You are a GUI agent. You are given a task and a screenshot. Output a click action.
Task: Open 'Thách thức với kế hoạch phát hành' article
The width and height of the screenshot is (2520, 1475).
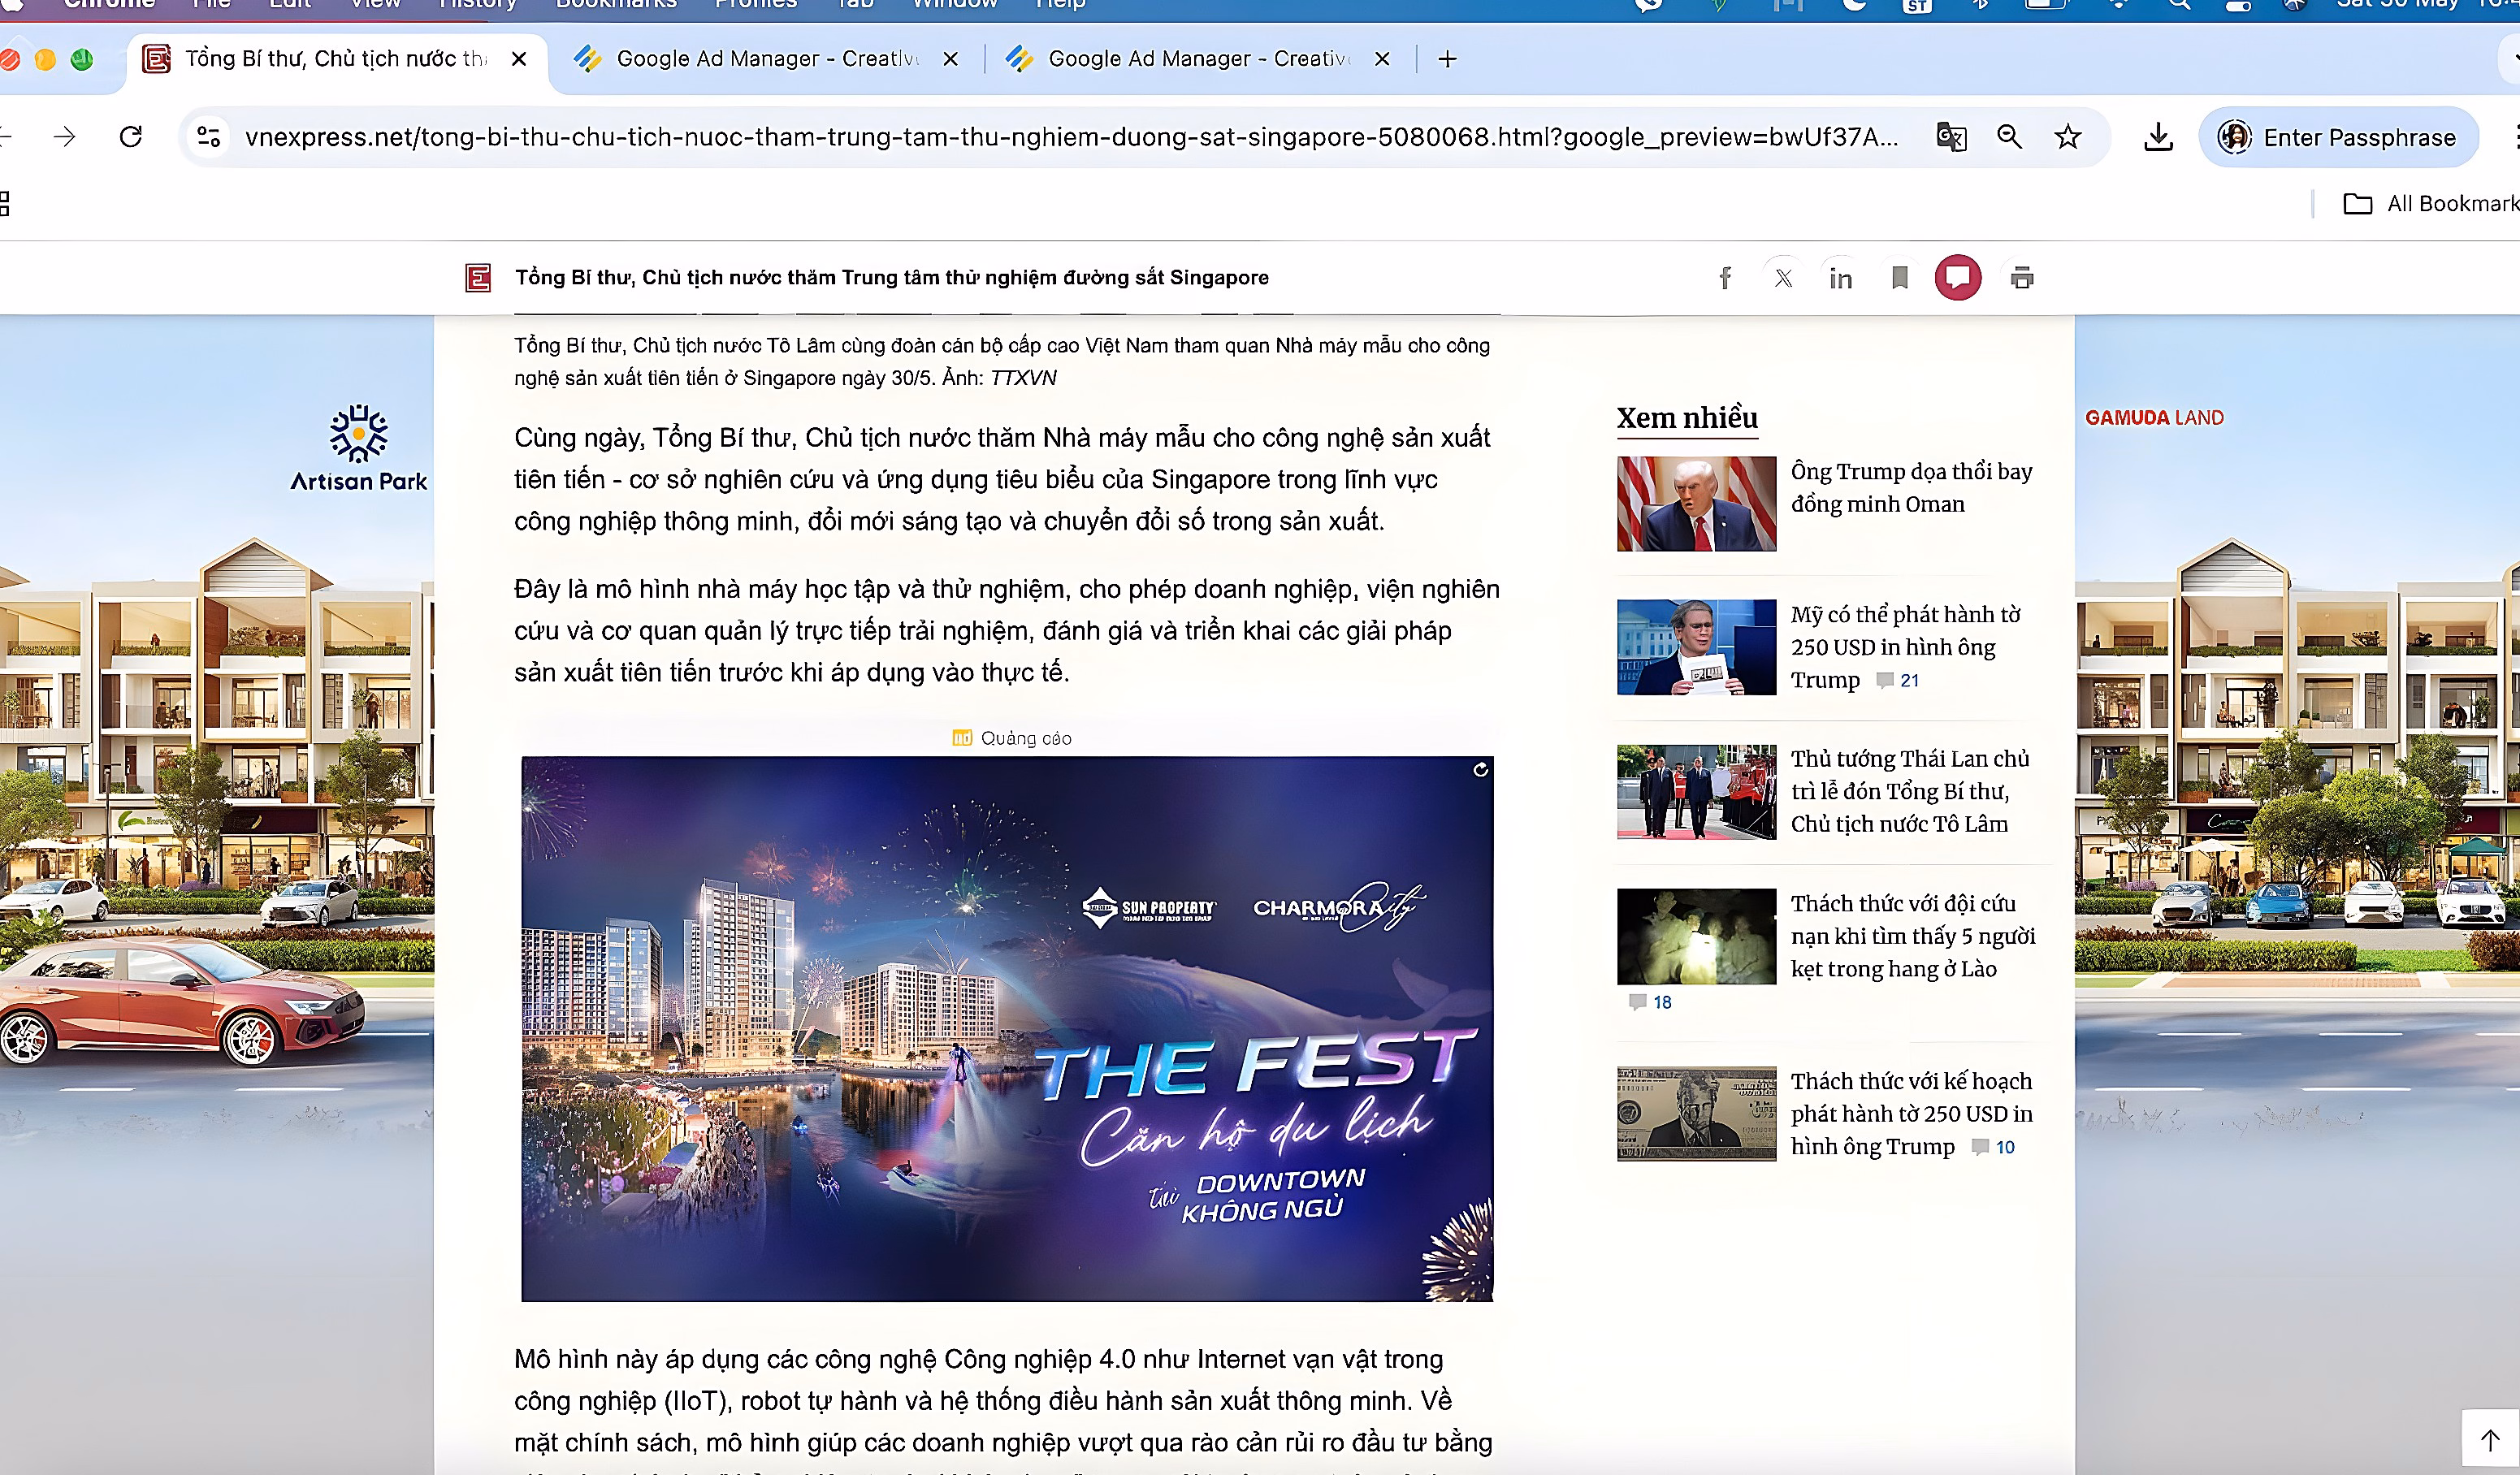click(x=1911, y=1113)
